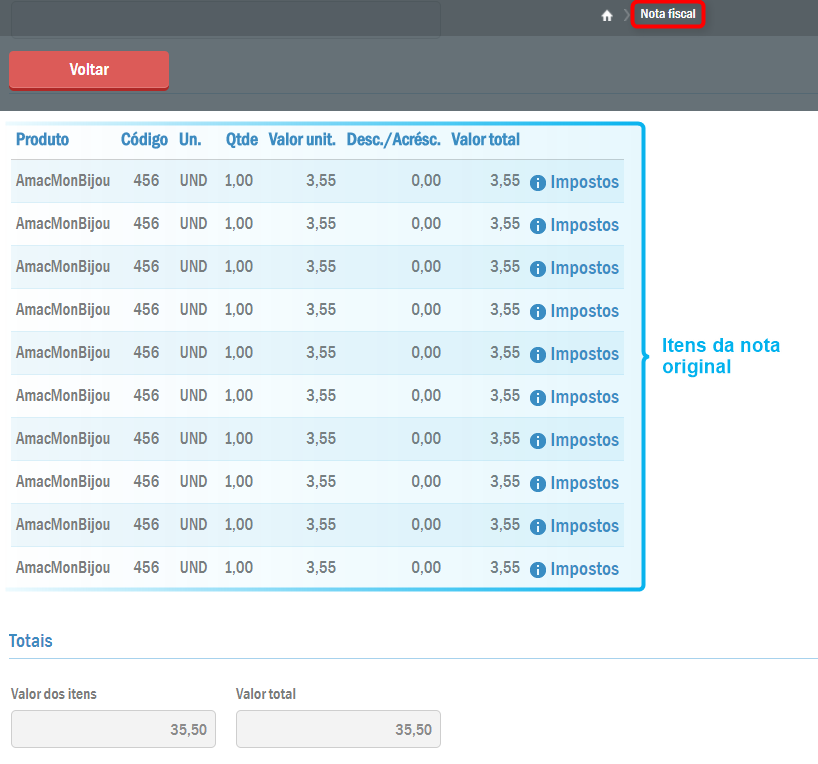
Task: Click the info icon in the seventh item row
Action: tap(538, 441)
